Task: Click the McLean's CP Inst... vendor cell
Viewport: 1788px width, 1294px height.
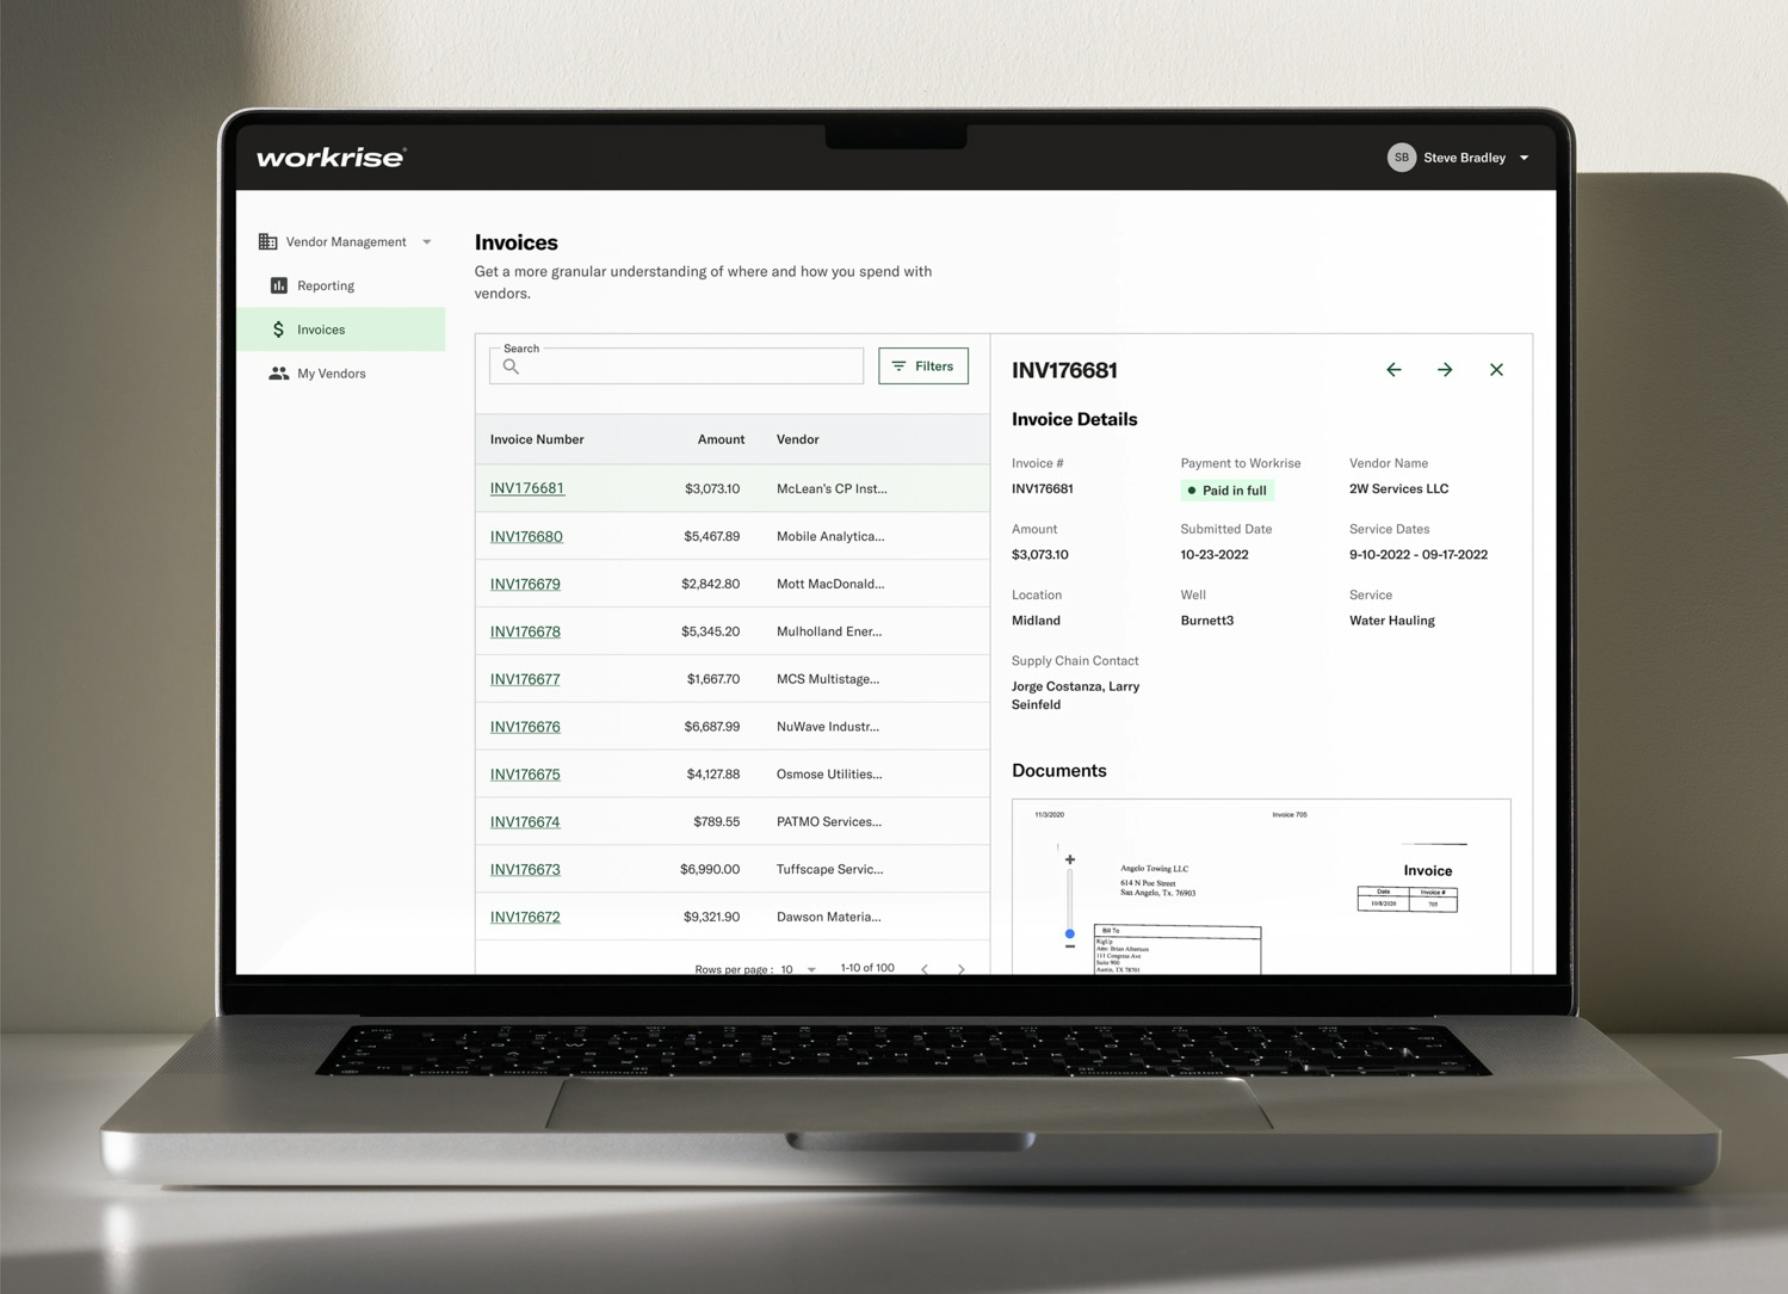Action: coord(832,489)
